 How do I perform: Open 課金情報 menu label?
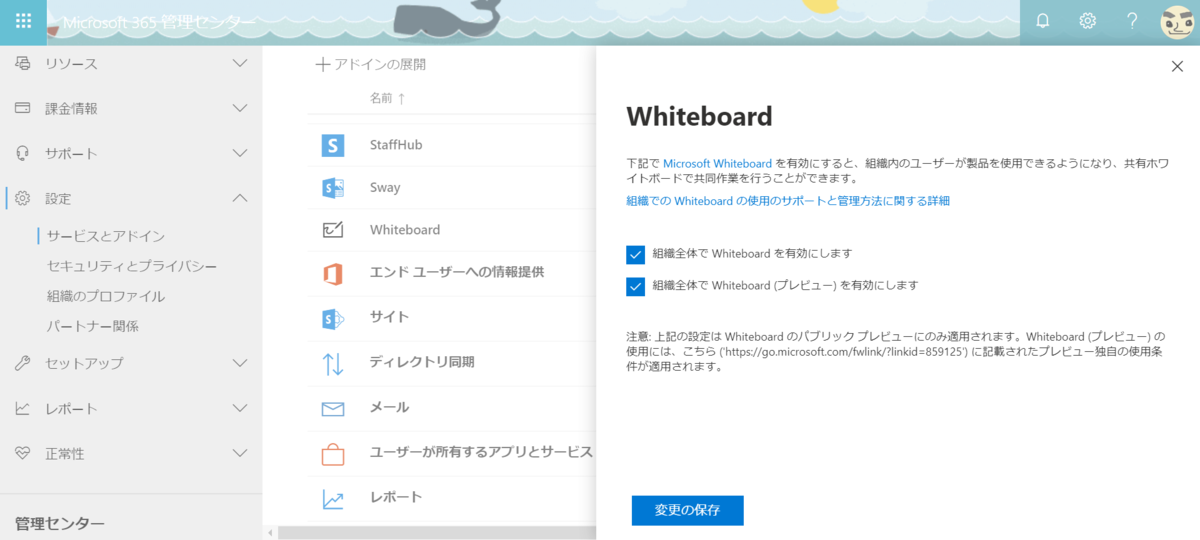71,108
